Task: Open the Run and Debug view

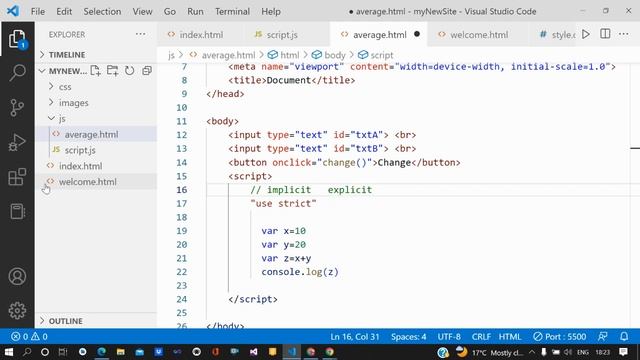Action: pos(17,142)
